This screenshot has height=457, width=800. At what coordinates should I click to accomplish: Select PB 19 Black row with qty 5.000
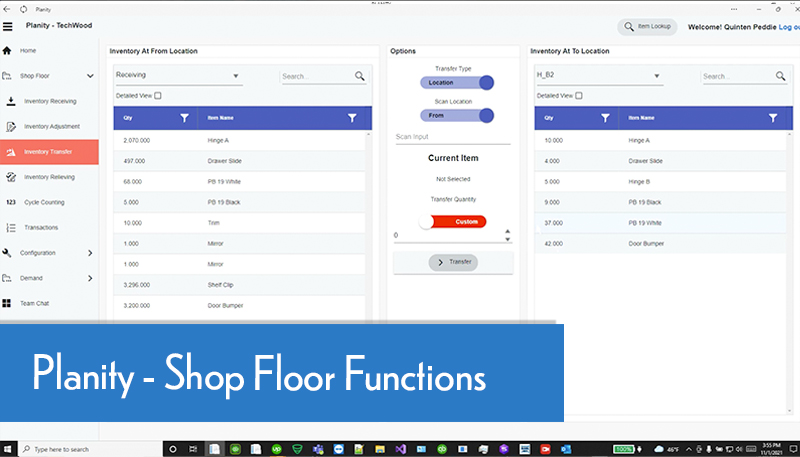[x=239, y=202]
